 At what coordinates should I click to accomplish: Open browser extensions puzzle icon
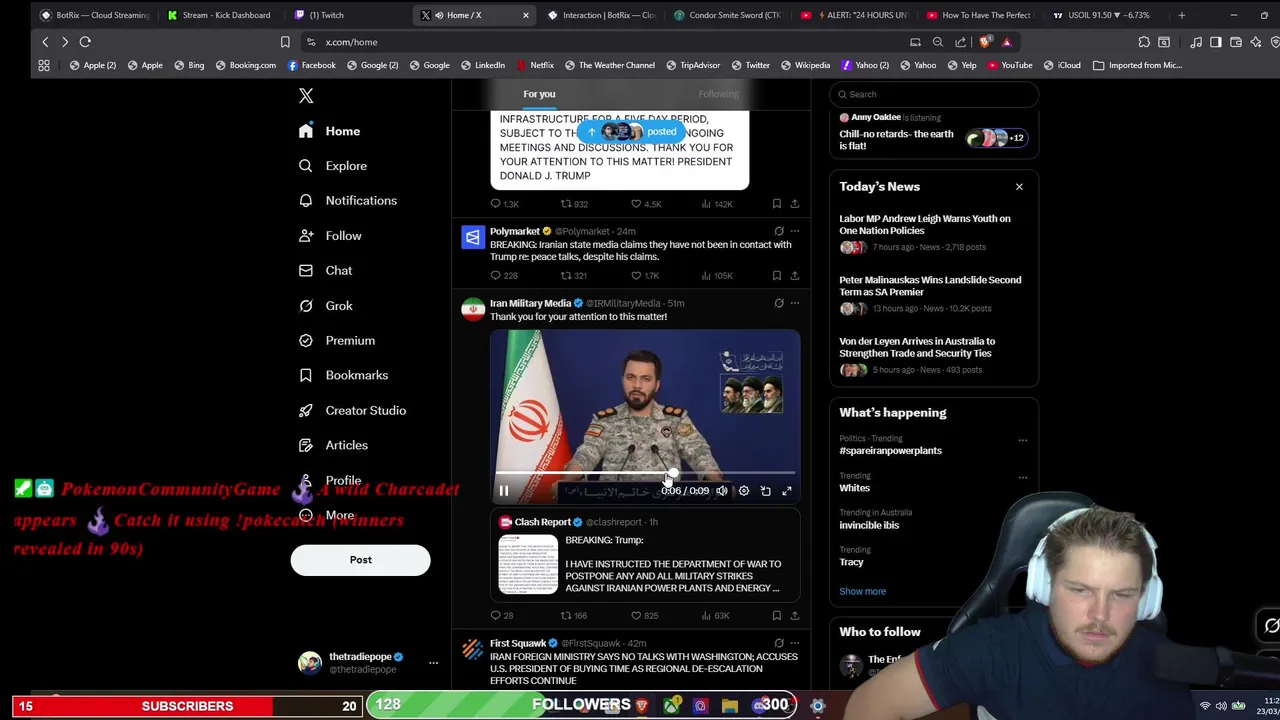tap(1144, 42)
